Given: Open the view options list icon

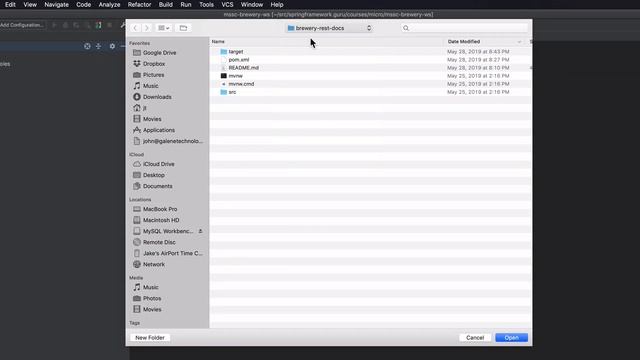Looking at the screenshot, I should (x=163, y=28).
